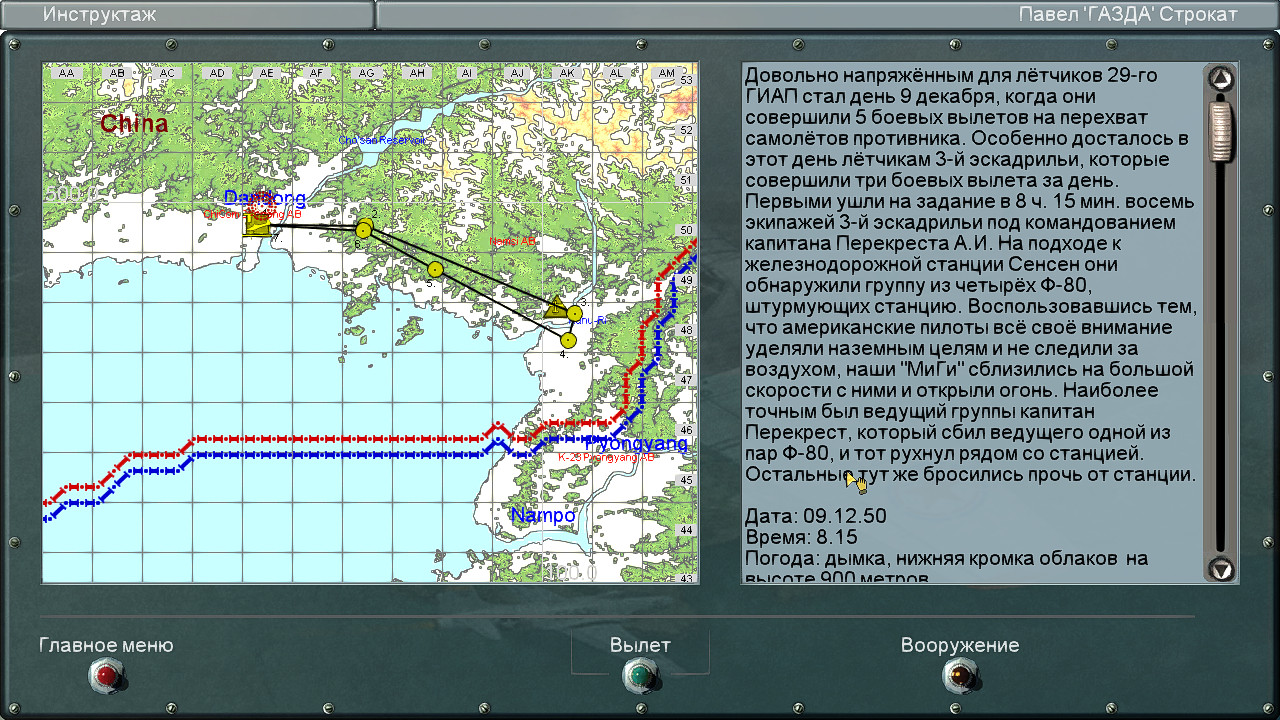Click row number 47 on map edge
1280x720 pixels.
[x=687, y=380]
